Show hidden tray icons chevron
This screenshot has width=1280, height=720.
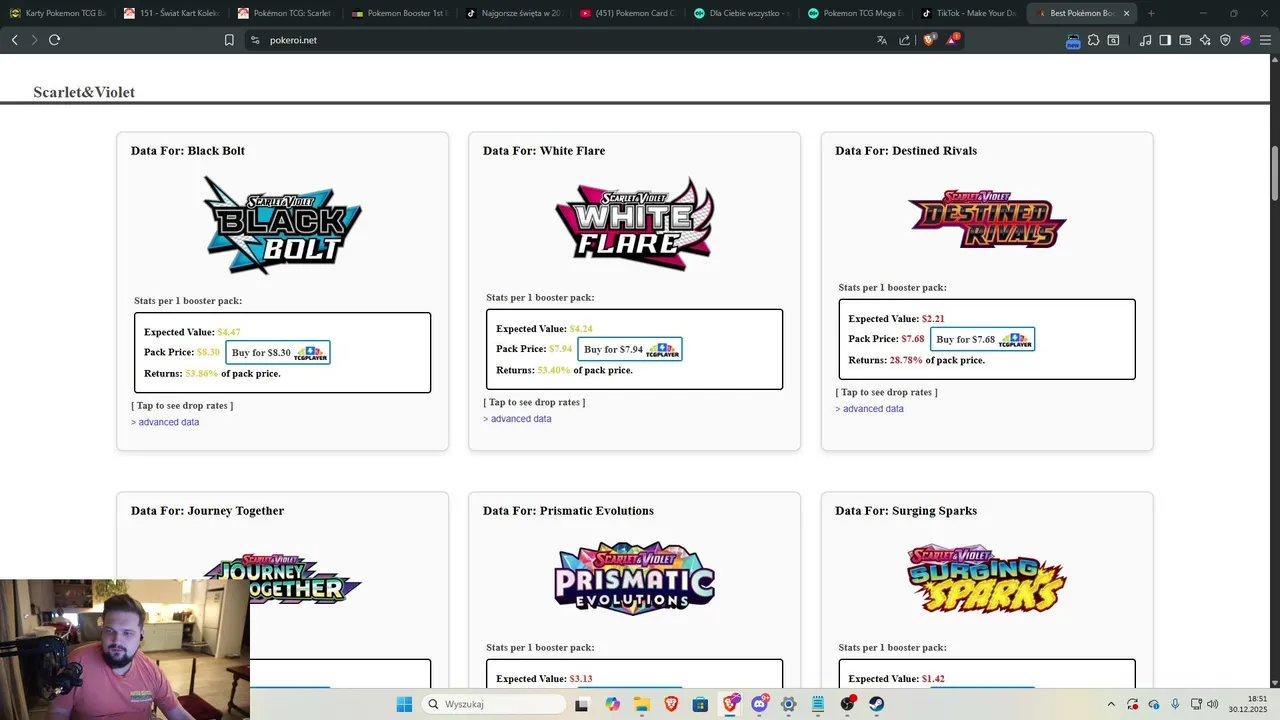[1111, 704]
